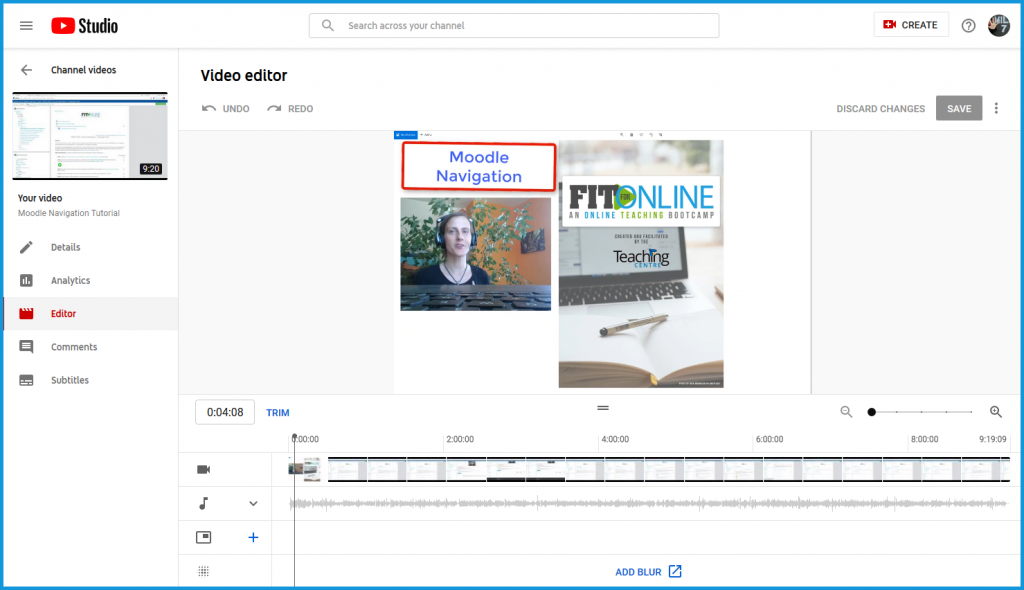Select the Editor section

[x=91, y=314]
